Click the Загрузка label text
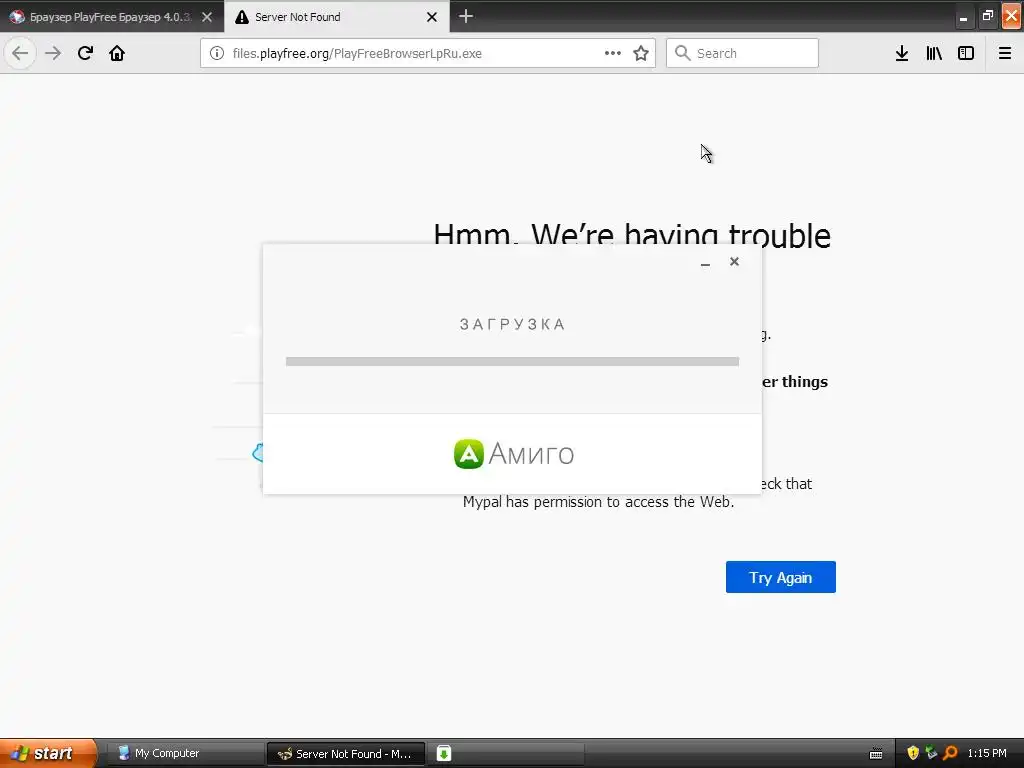Image resolution: width=1024 pixels, height=768 pixels. pyautogui.click(x=512, y=324)
